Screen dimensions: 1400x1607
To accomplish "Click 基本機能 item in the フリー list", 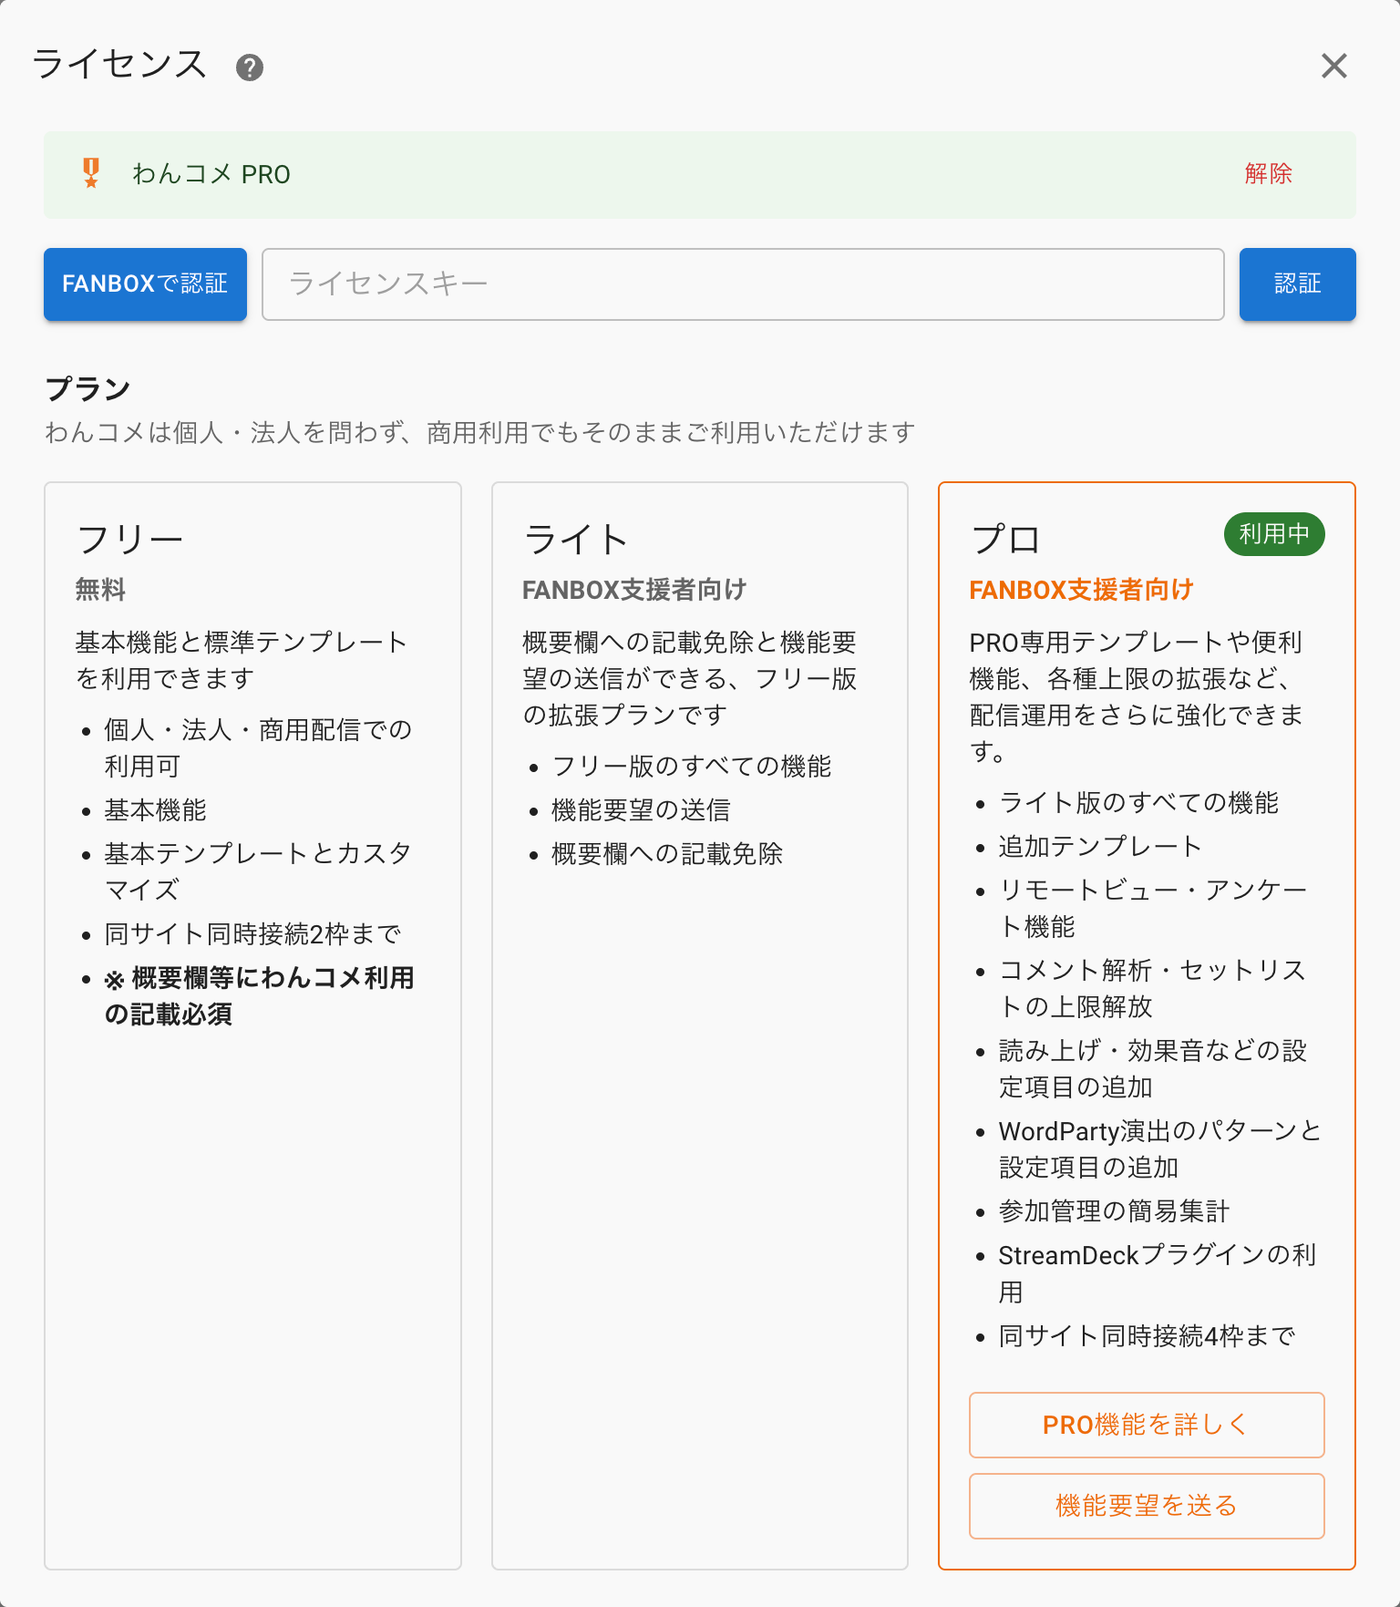I will point(155,810).
